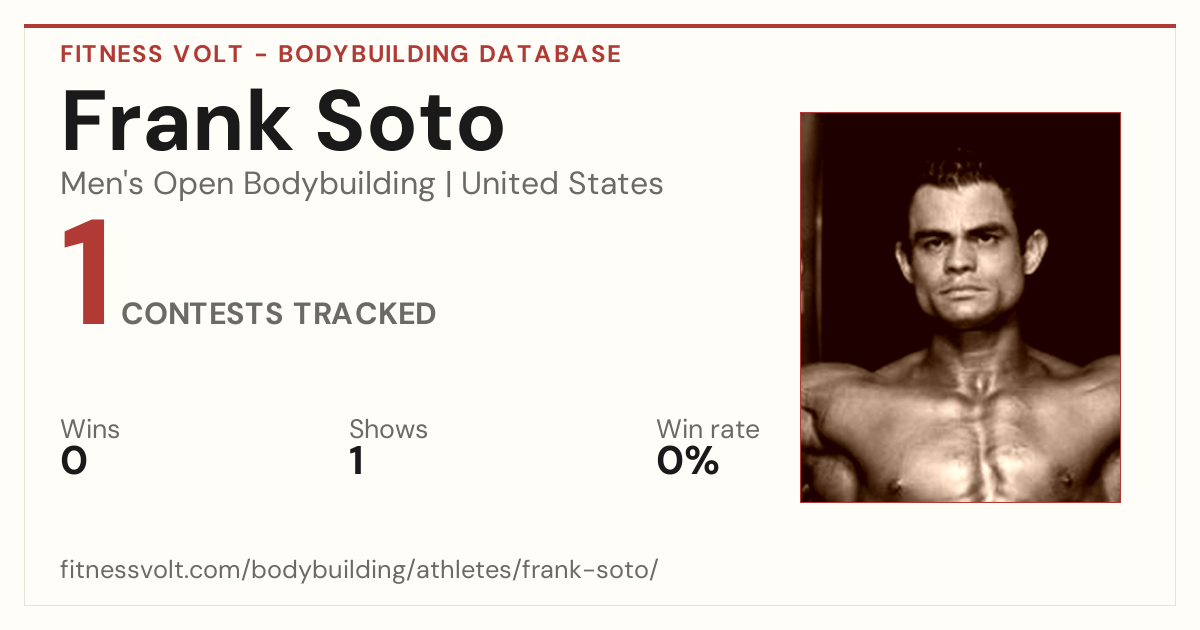Click the Shows stat label
This screenshot has width=1200, height=630.
pyautogui.click(x=388, y=430)
